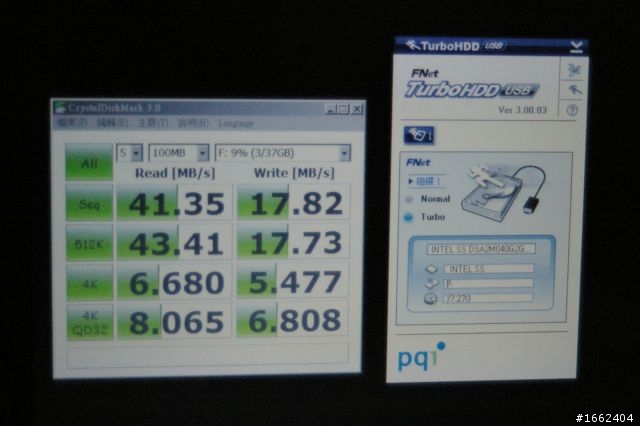This screenshot has width=640, height=426.
Task: Select the 512K read value 43.41
Action: [175, 242]
